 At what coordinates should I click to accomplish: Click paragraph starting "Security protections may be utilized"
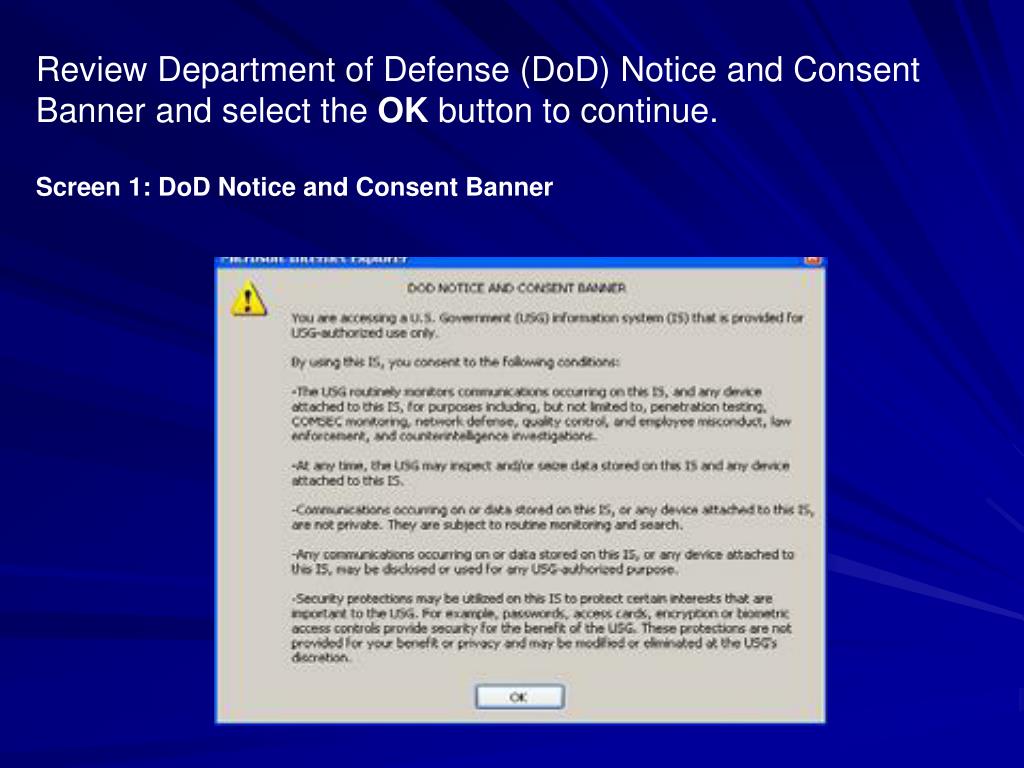pyautogui.click(x=541, y=628)
